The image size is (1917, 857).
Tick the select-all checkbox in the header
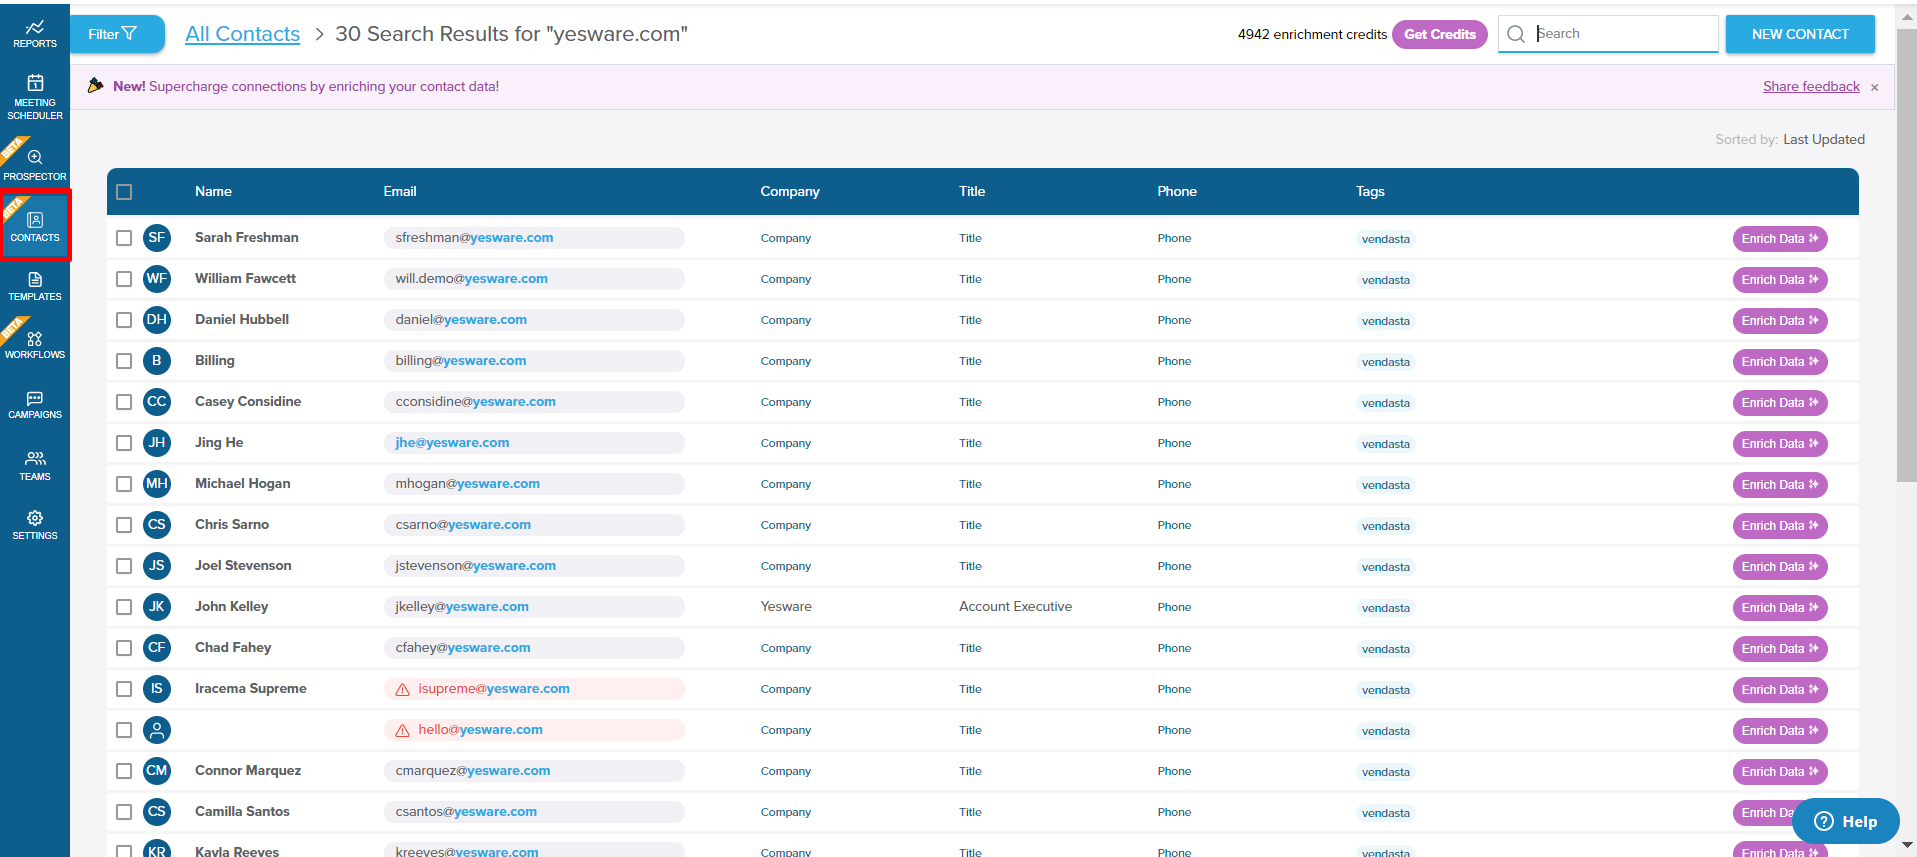pos(124,192)
